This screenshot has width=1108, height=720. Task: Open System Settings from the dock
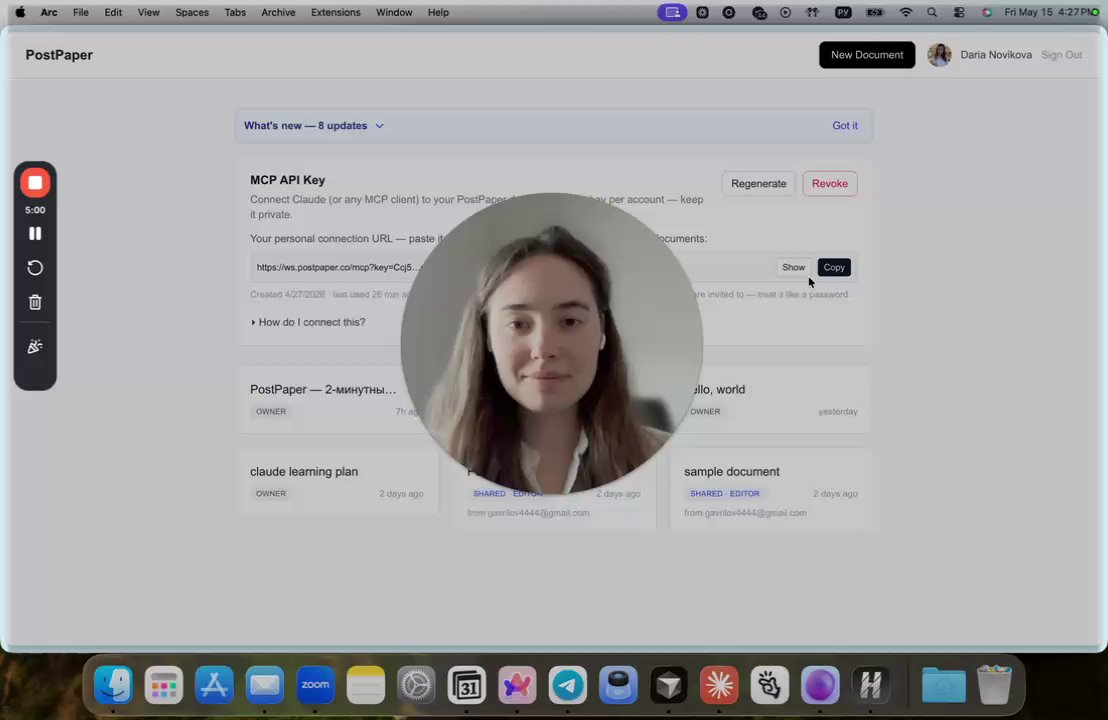[416, 684]
